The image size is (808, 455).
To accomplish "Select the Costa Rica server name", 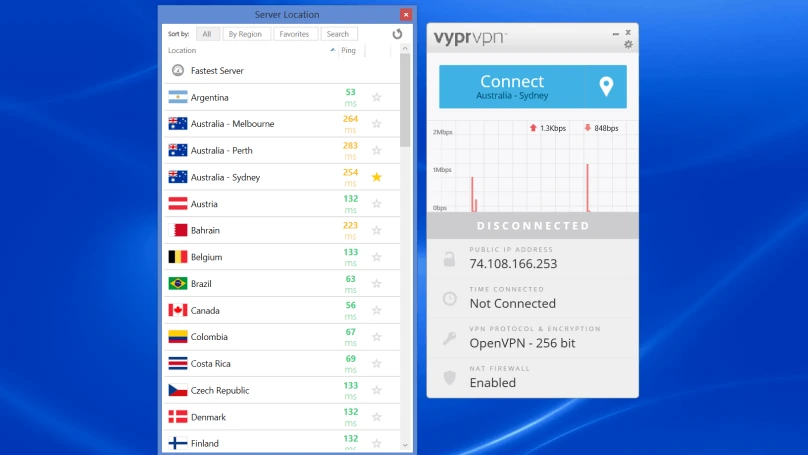I will click(210, 363).
